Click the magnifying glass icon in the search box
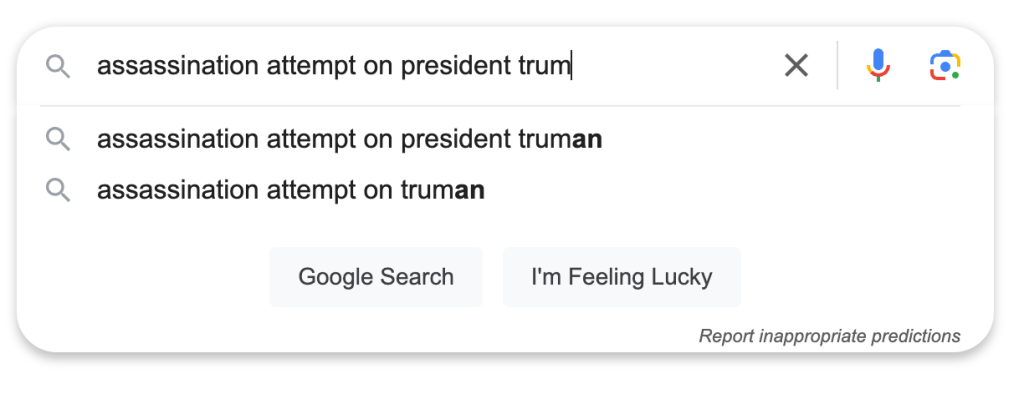Image resolution: width=1024 pixels, height=399 pixels. [58, 66]
